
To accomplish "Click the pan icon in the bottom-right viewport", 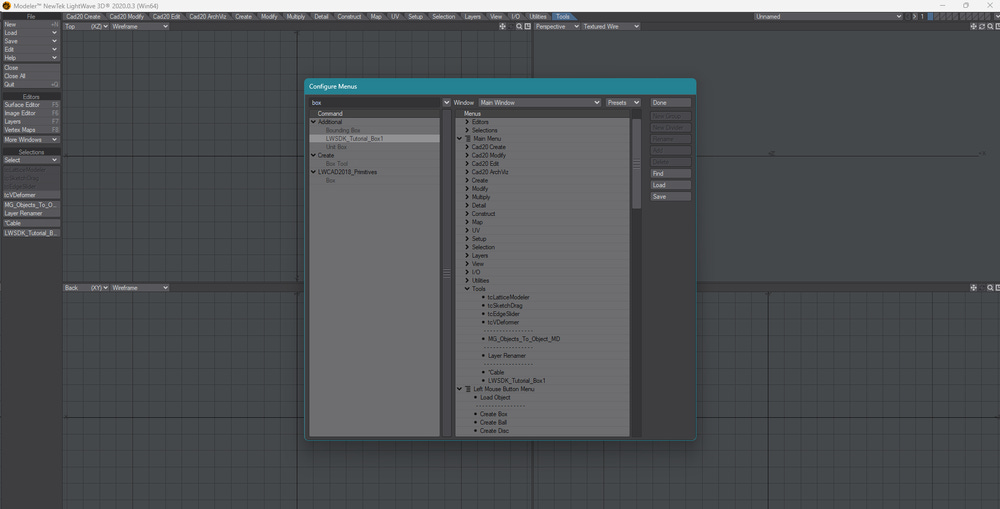I will [x=973, y=288].
